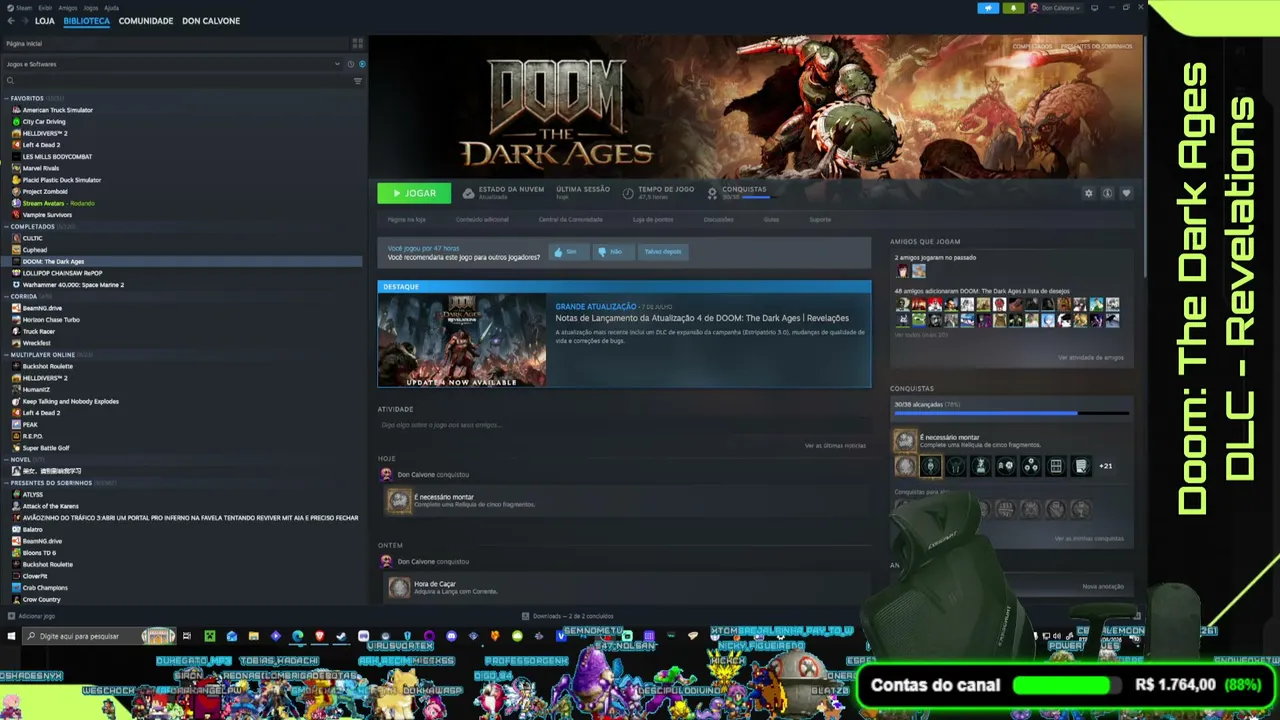
Task: Click the library search field
Action: point(177,81)
